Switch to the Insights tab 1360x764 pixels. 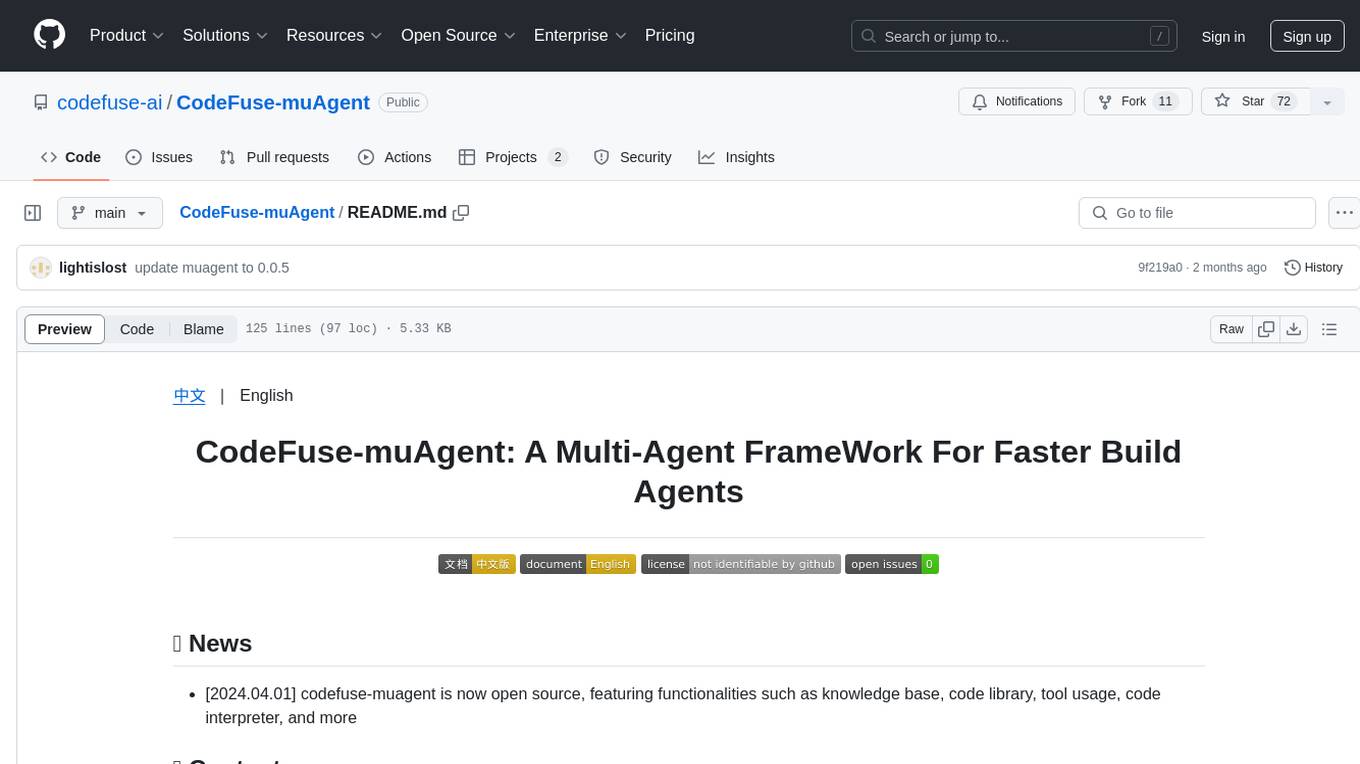[737, 157]
